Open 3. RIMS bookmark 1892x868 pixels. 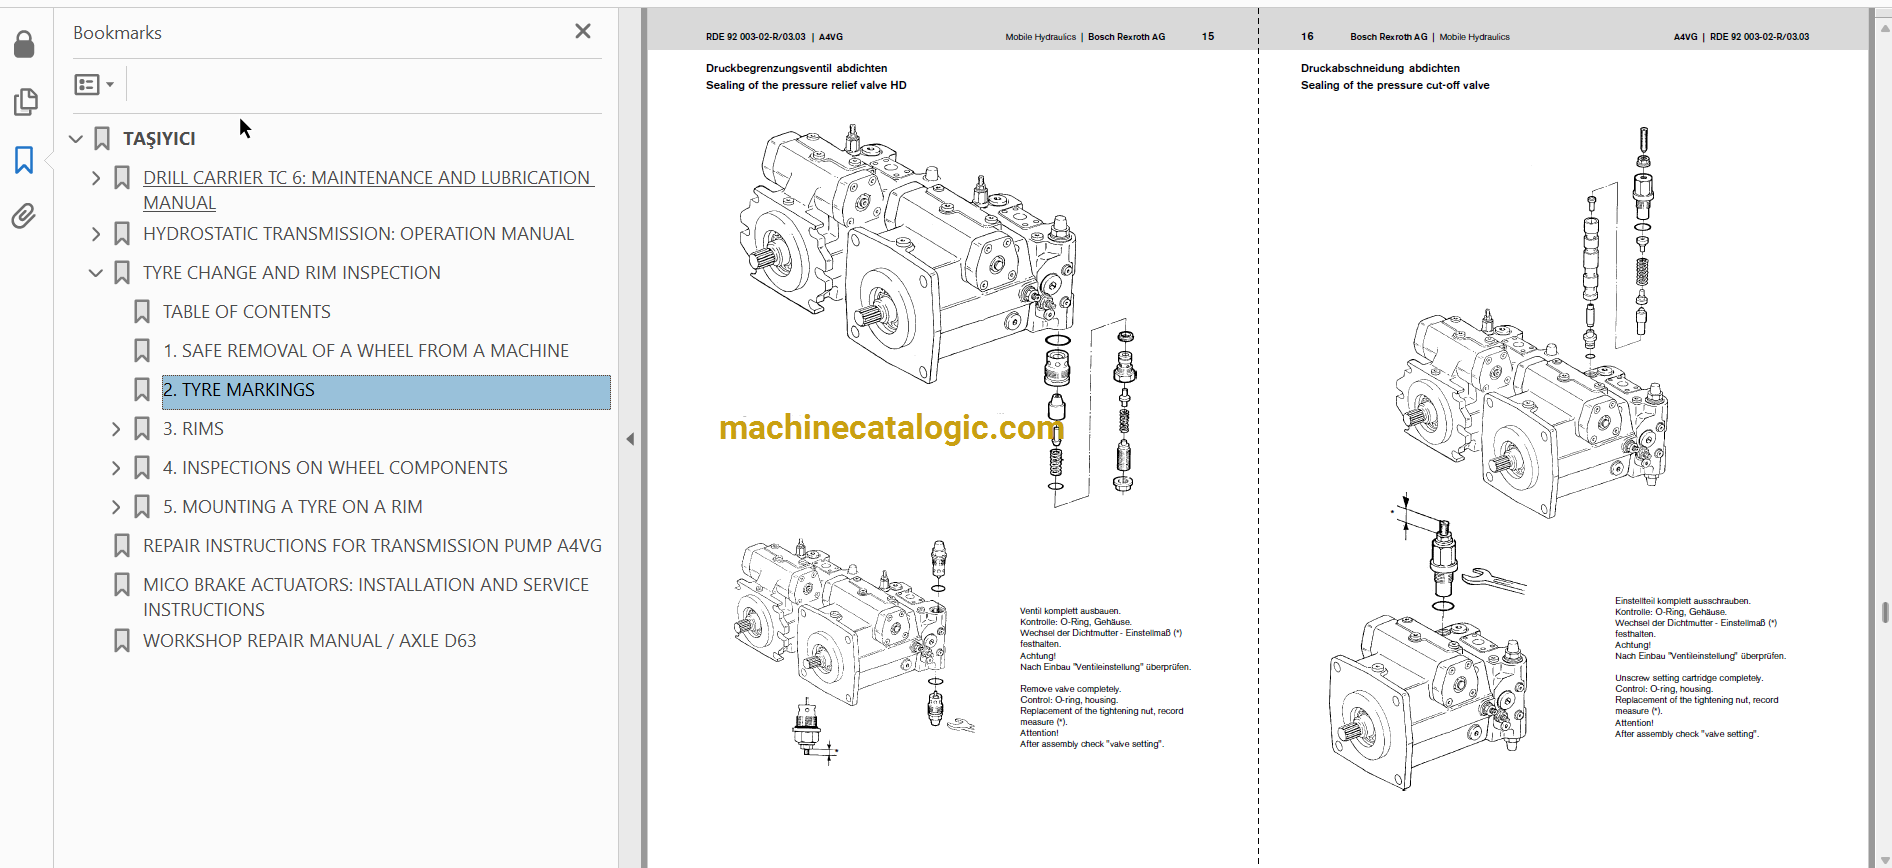[x=193, y=429]
